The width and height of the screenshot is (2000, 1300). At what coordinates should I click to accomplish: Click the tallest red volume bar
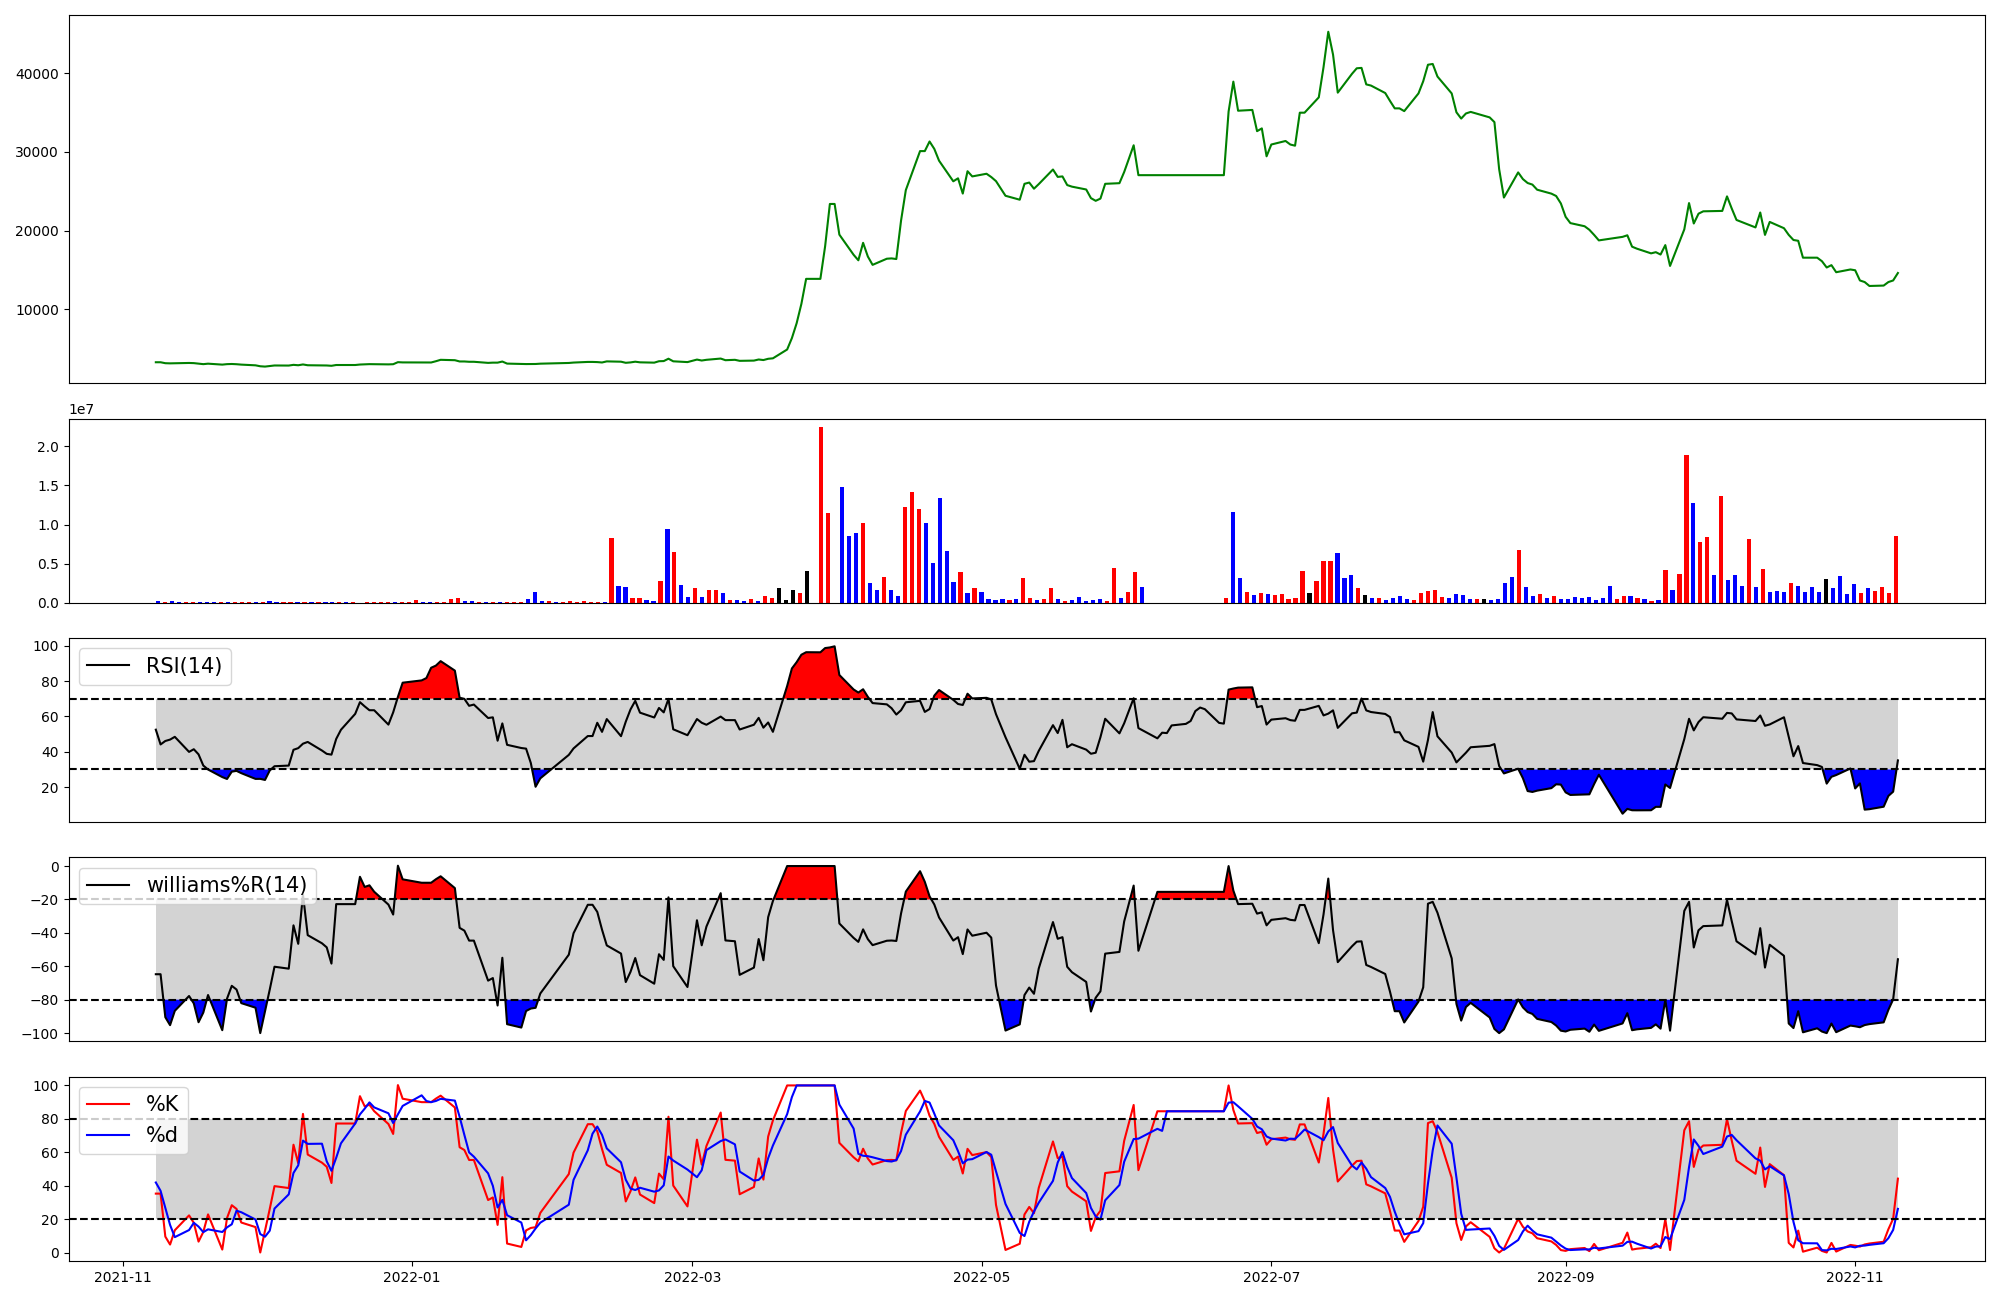(x=821, y=515)
